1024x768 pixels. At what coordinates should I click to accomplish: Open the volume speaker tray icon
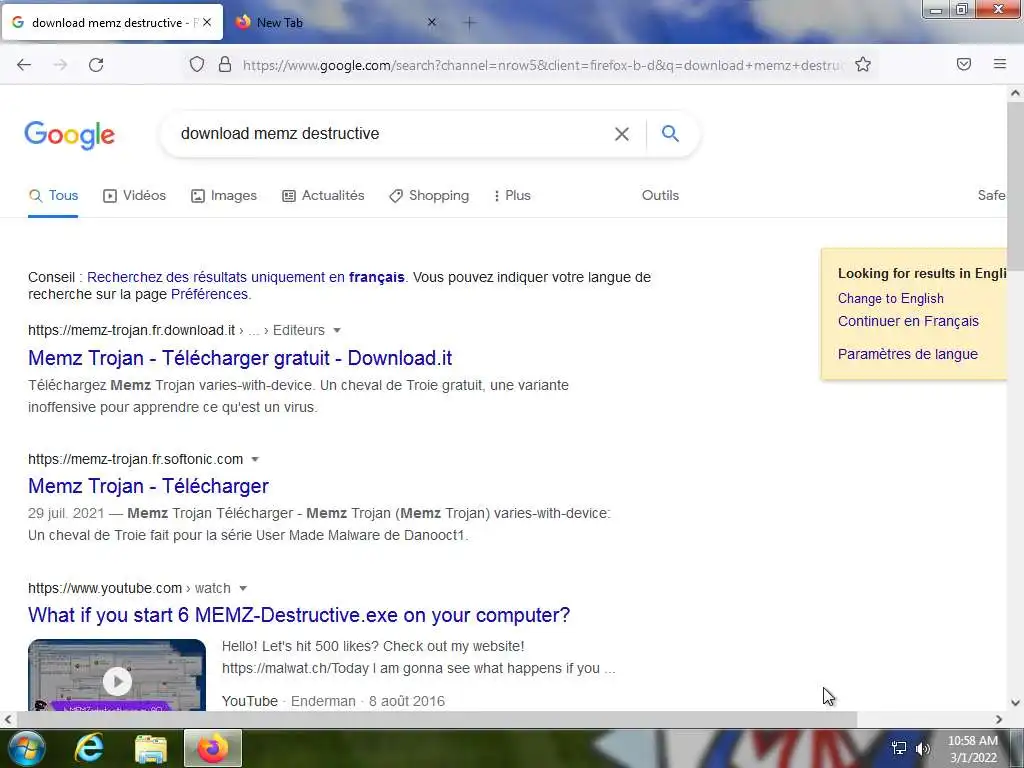click(x=923, y=748)
